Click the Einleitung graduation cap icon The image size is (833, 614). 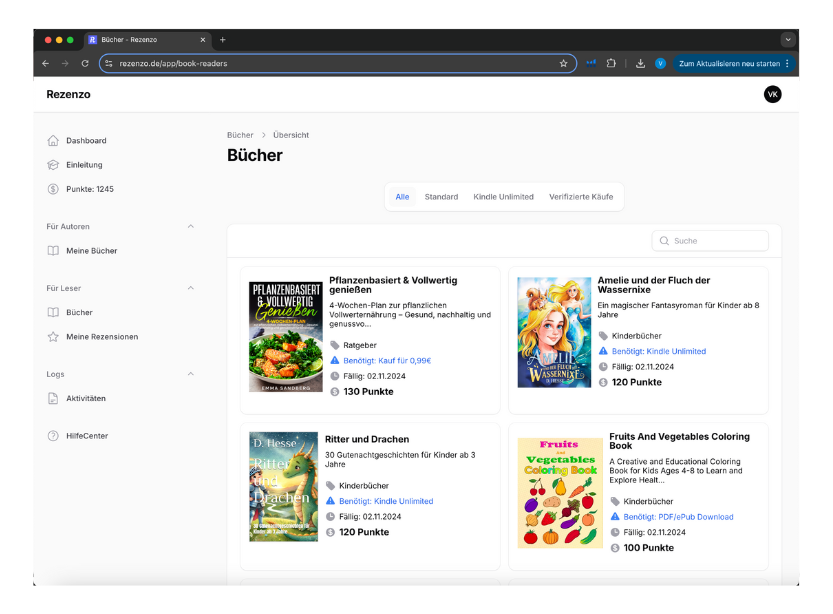(53, 165)
